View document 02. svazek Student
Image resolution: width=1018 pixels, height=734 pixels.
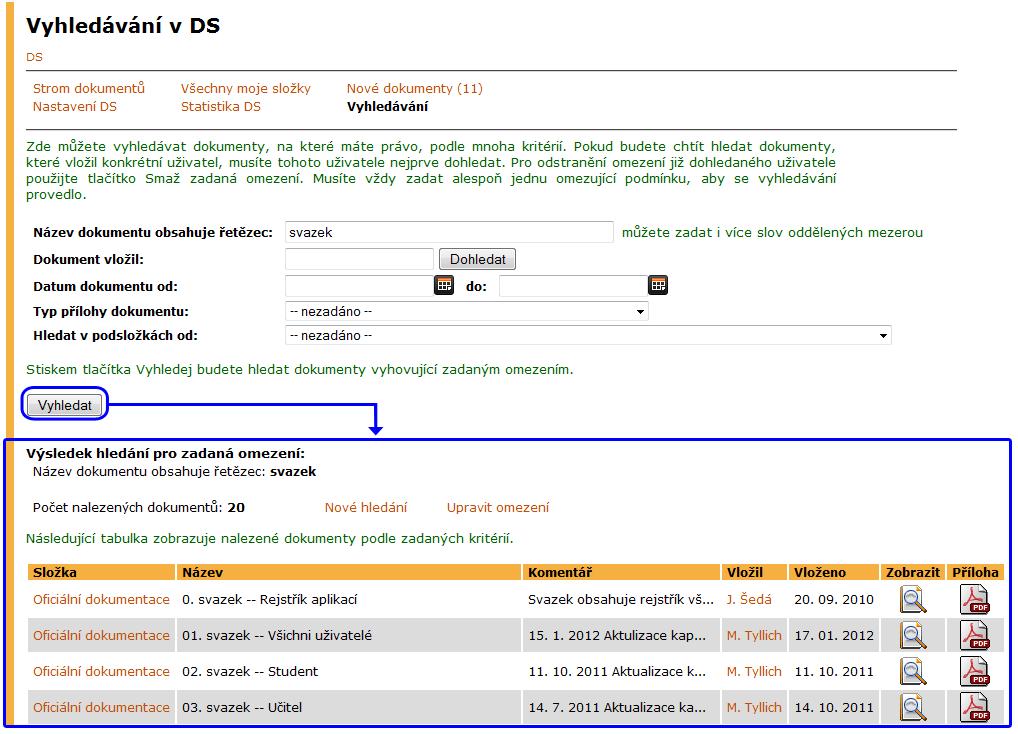pyautogui.click(x=913, y=671)
